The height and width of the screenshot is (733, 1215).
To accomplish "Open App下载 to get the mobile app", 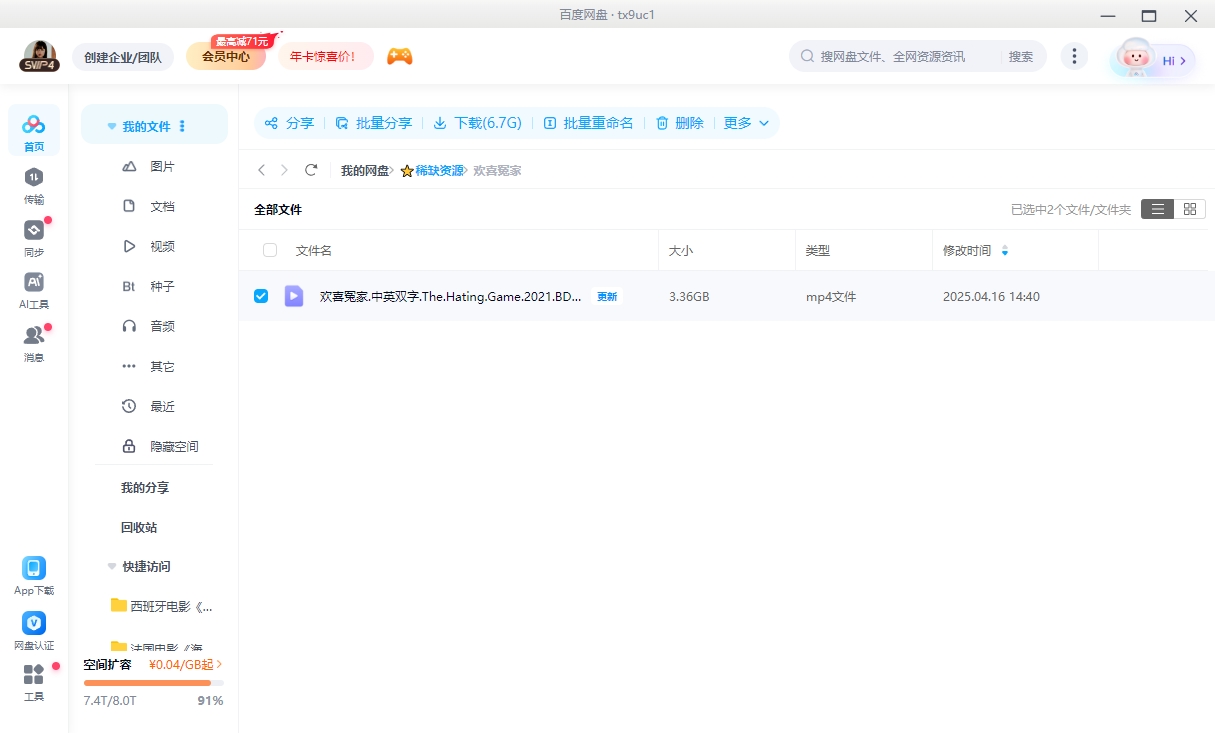I will pos(34,573).
